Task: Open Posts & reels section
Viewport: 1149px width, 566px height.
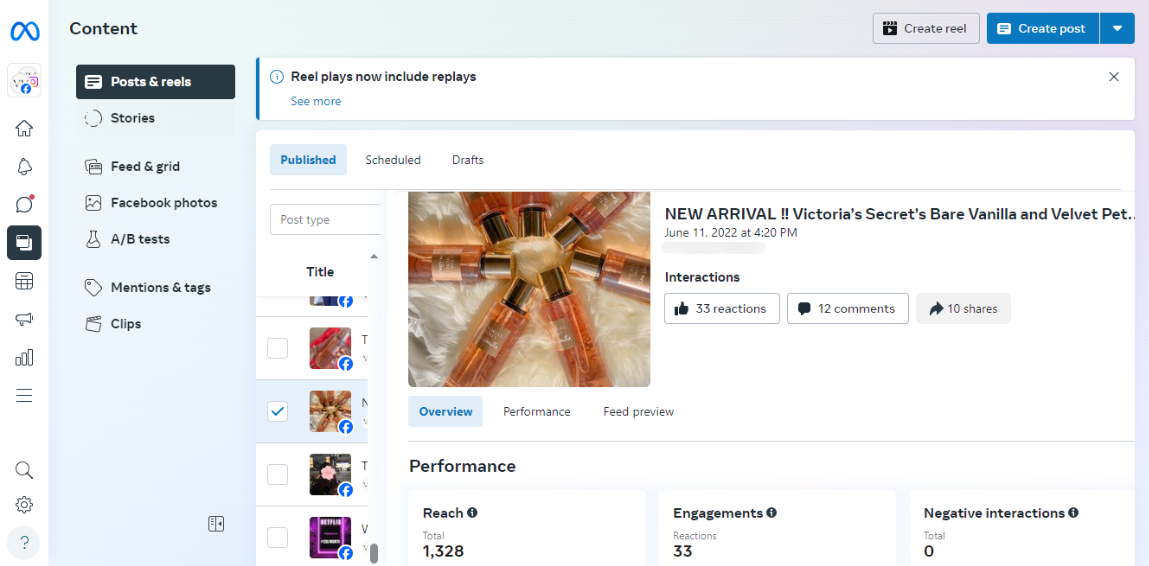Action: point(155,81)
